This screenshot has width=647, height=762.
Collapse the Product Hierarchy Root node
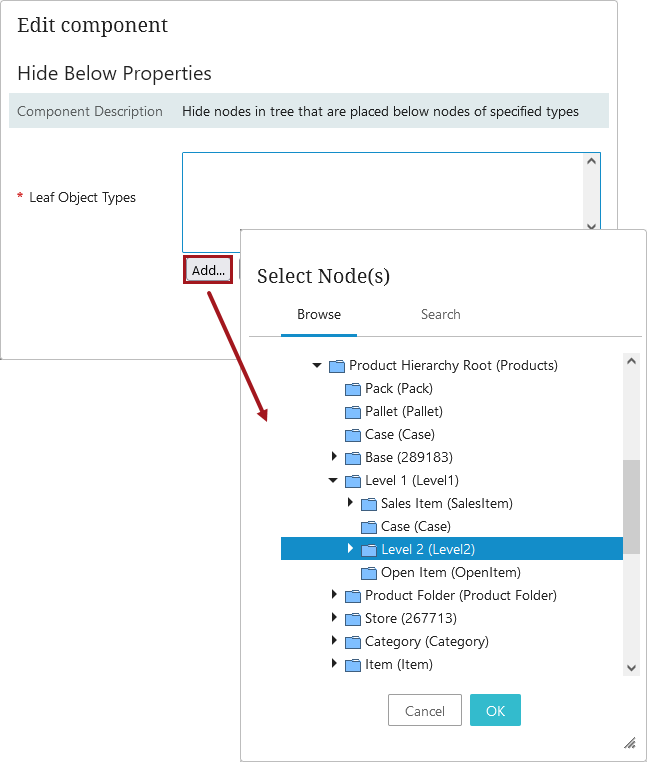coord(318,366)
